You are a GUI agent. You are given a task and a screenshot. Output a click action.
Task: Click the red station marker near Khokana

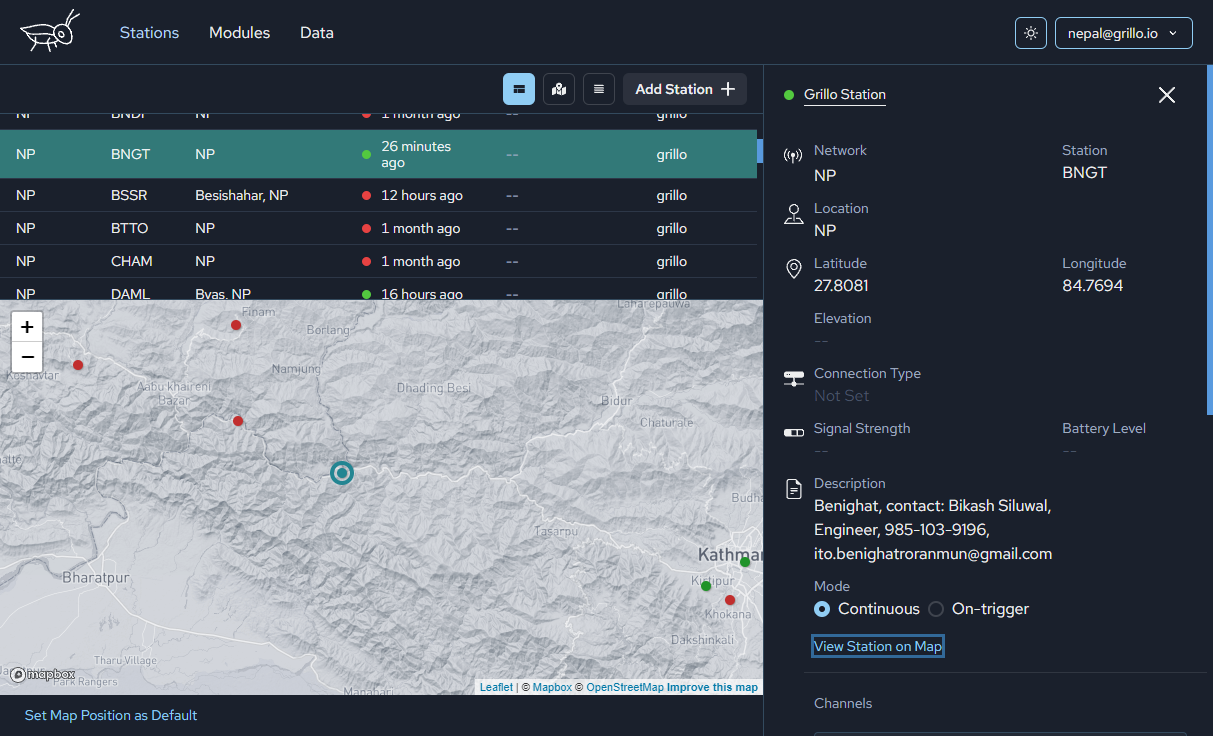(x=730, y=600)
